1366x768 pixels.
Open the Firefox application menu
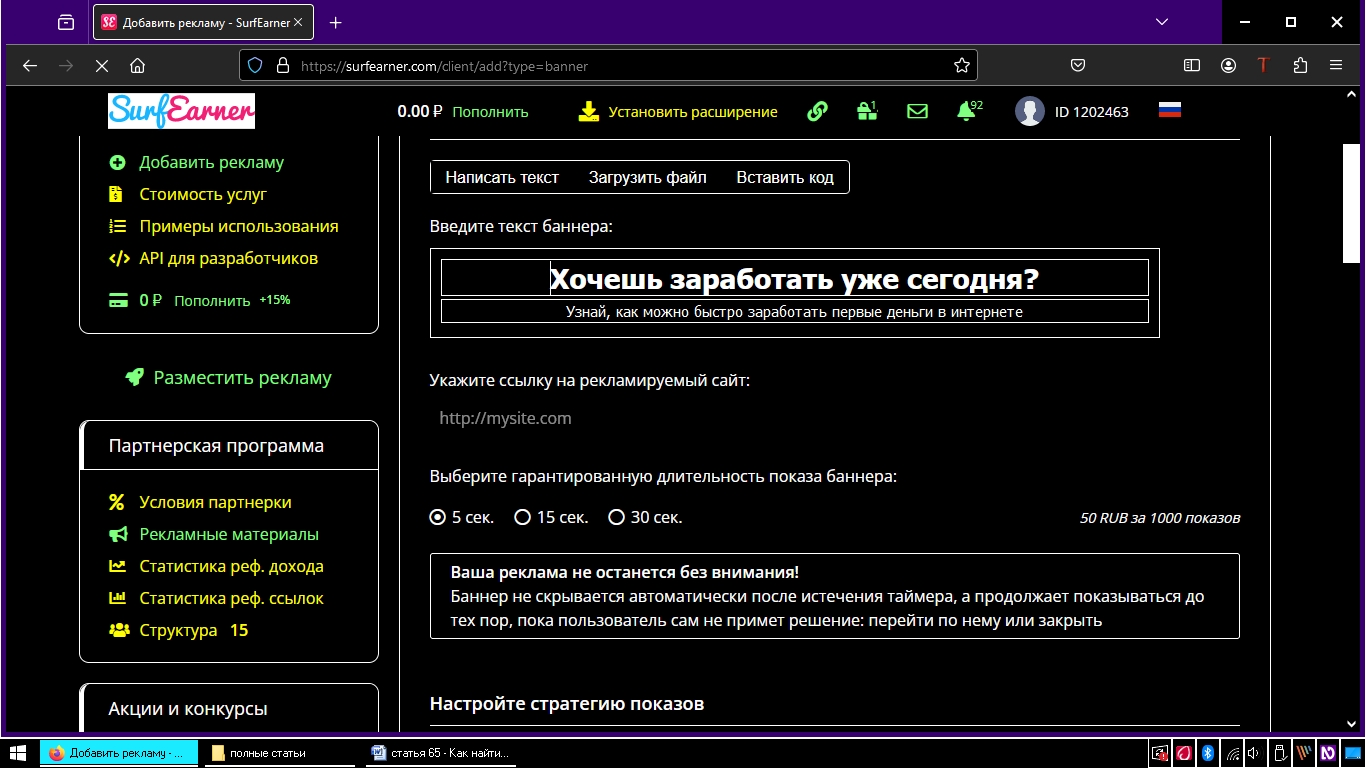(x=1336, y=65)
